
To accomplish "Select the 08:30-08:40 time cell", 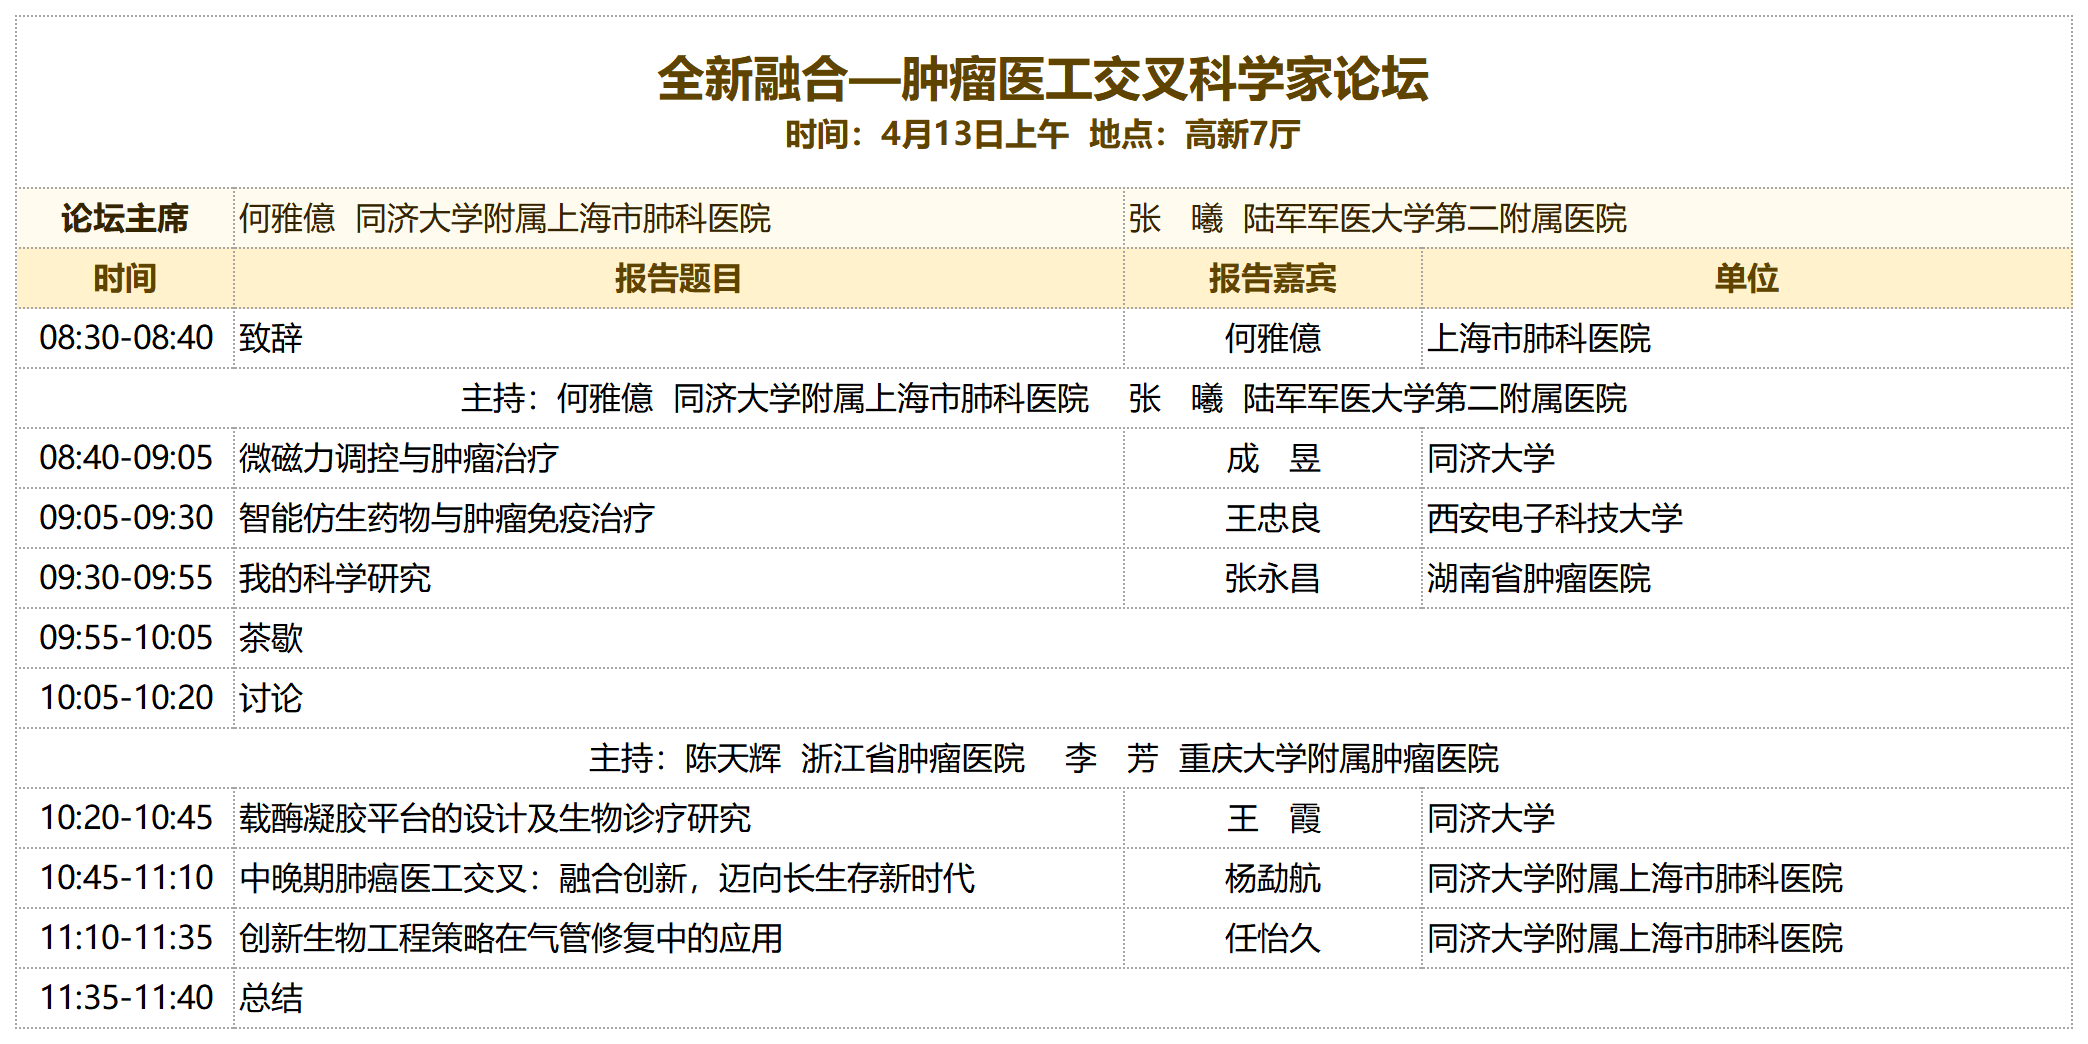I will point(126,338).
